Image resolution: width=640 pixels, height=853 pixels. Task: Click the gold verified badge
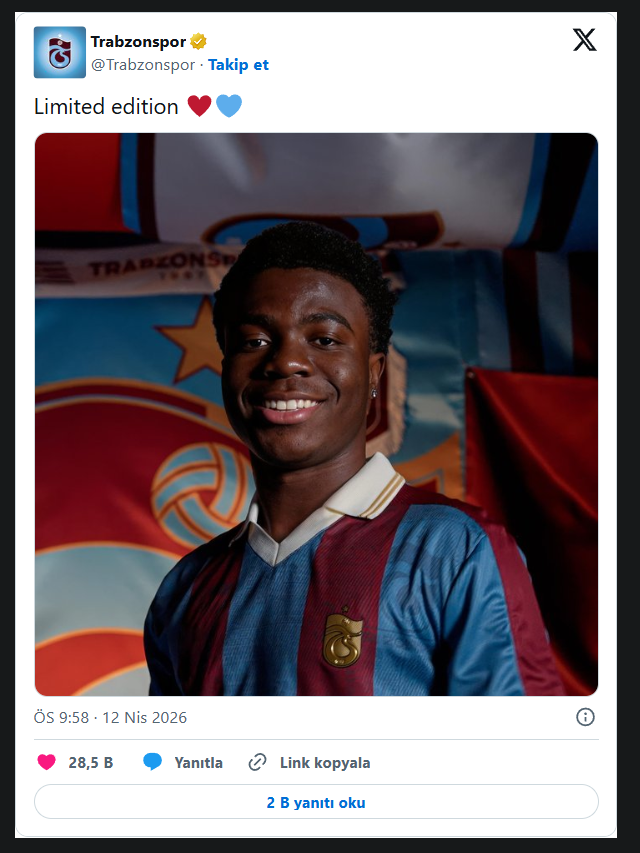(x=199, y=42)
